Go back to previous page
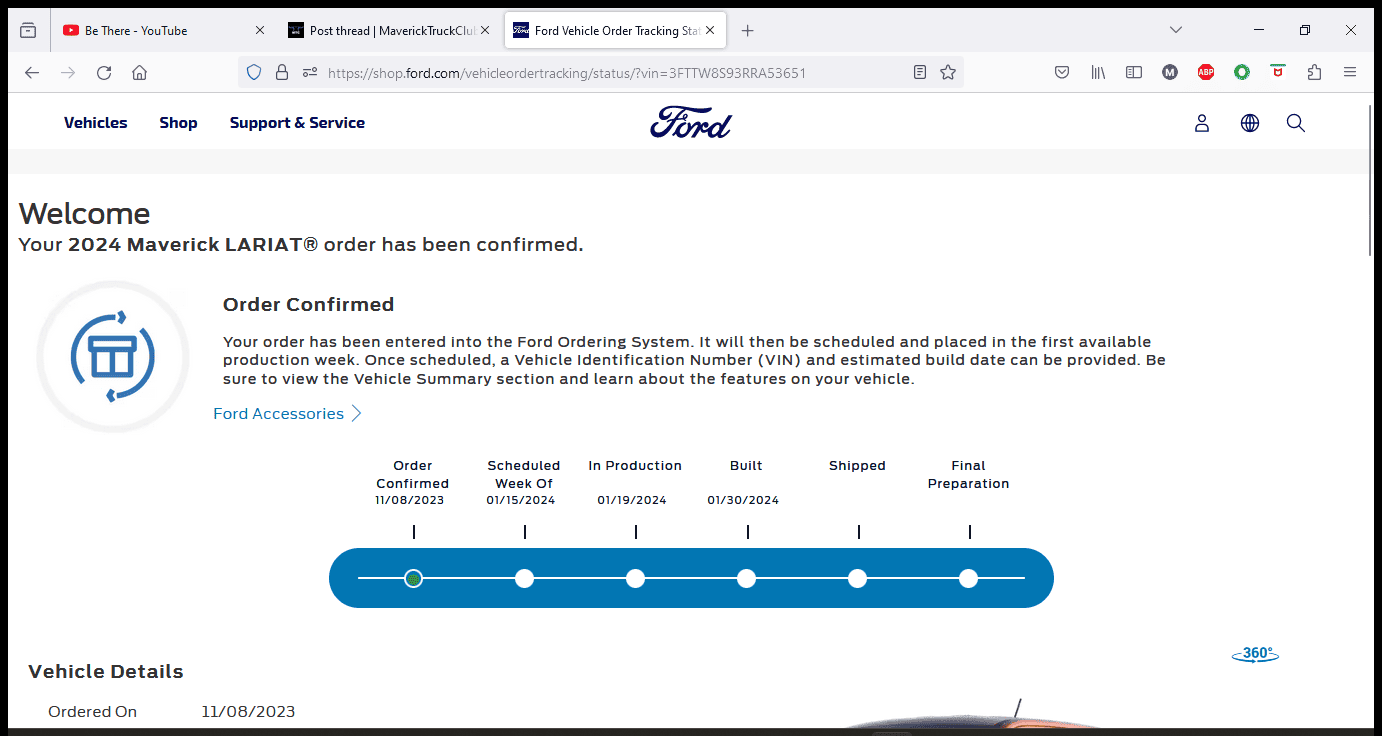 click(x=32, y=72)
